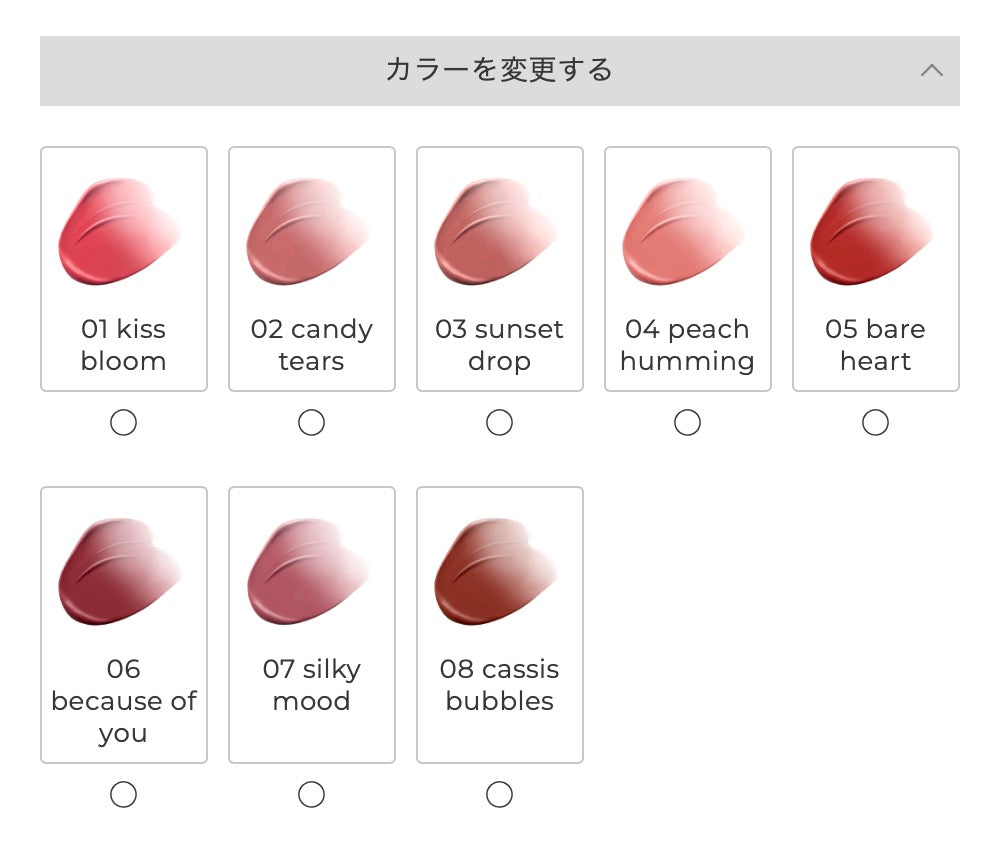Screen dimensions: 1000x858
Task: Check the radio button under 03 sunset drop
Action: pyautogui.click(x=499, y=422)
